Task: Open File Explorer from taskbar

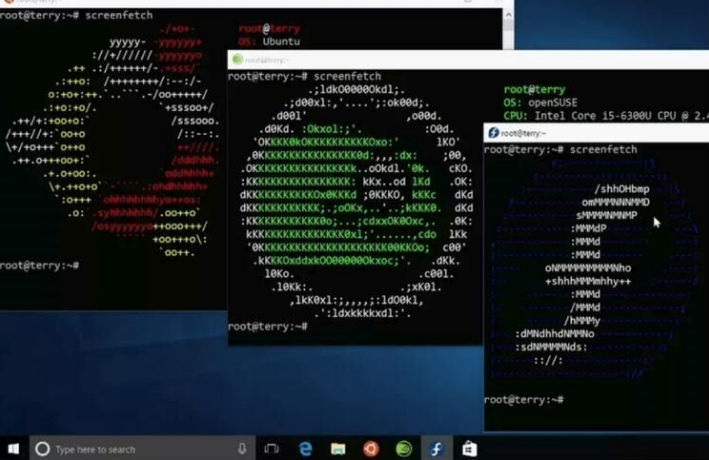Action: coord(338,449)
